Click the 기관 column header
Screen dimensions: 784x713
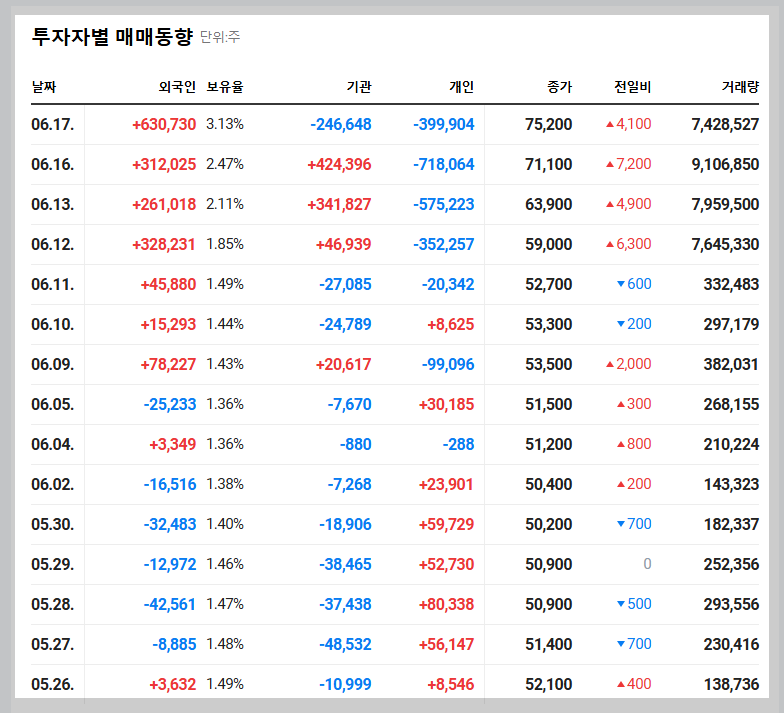[359, 87]
